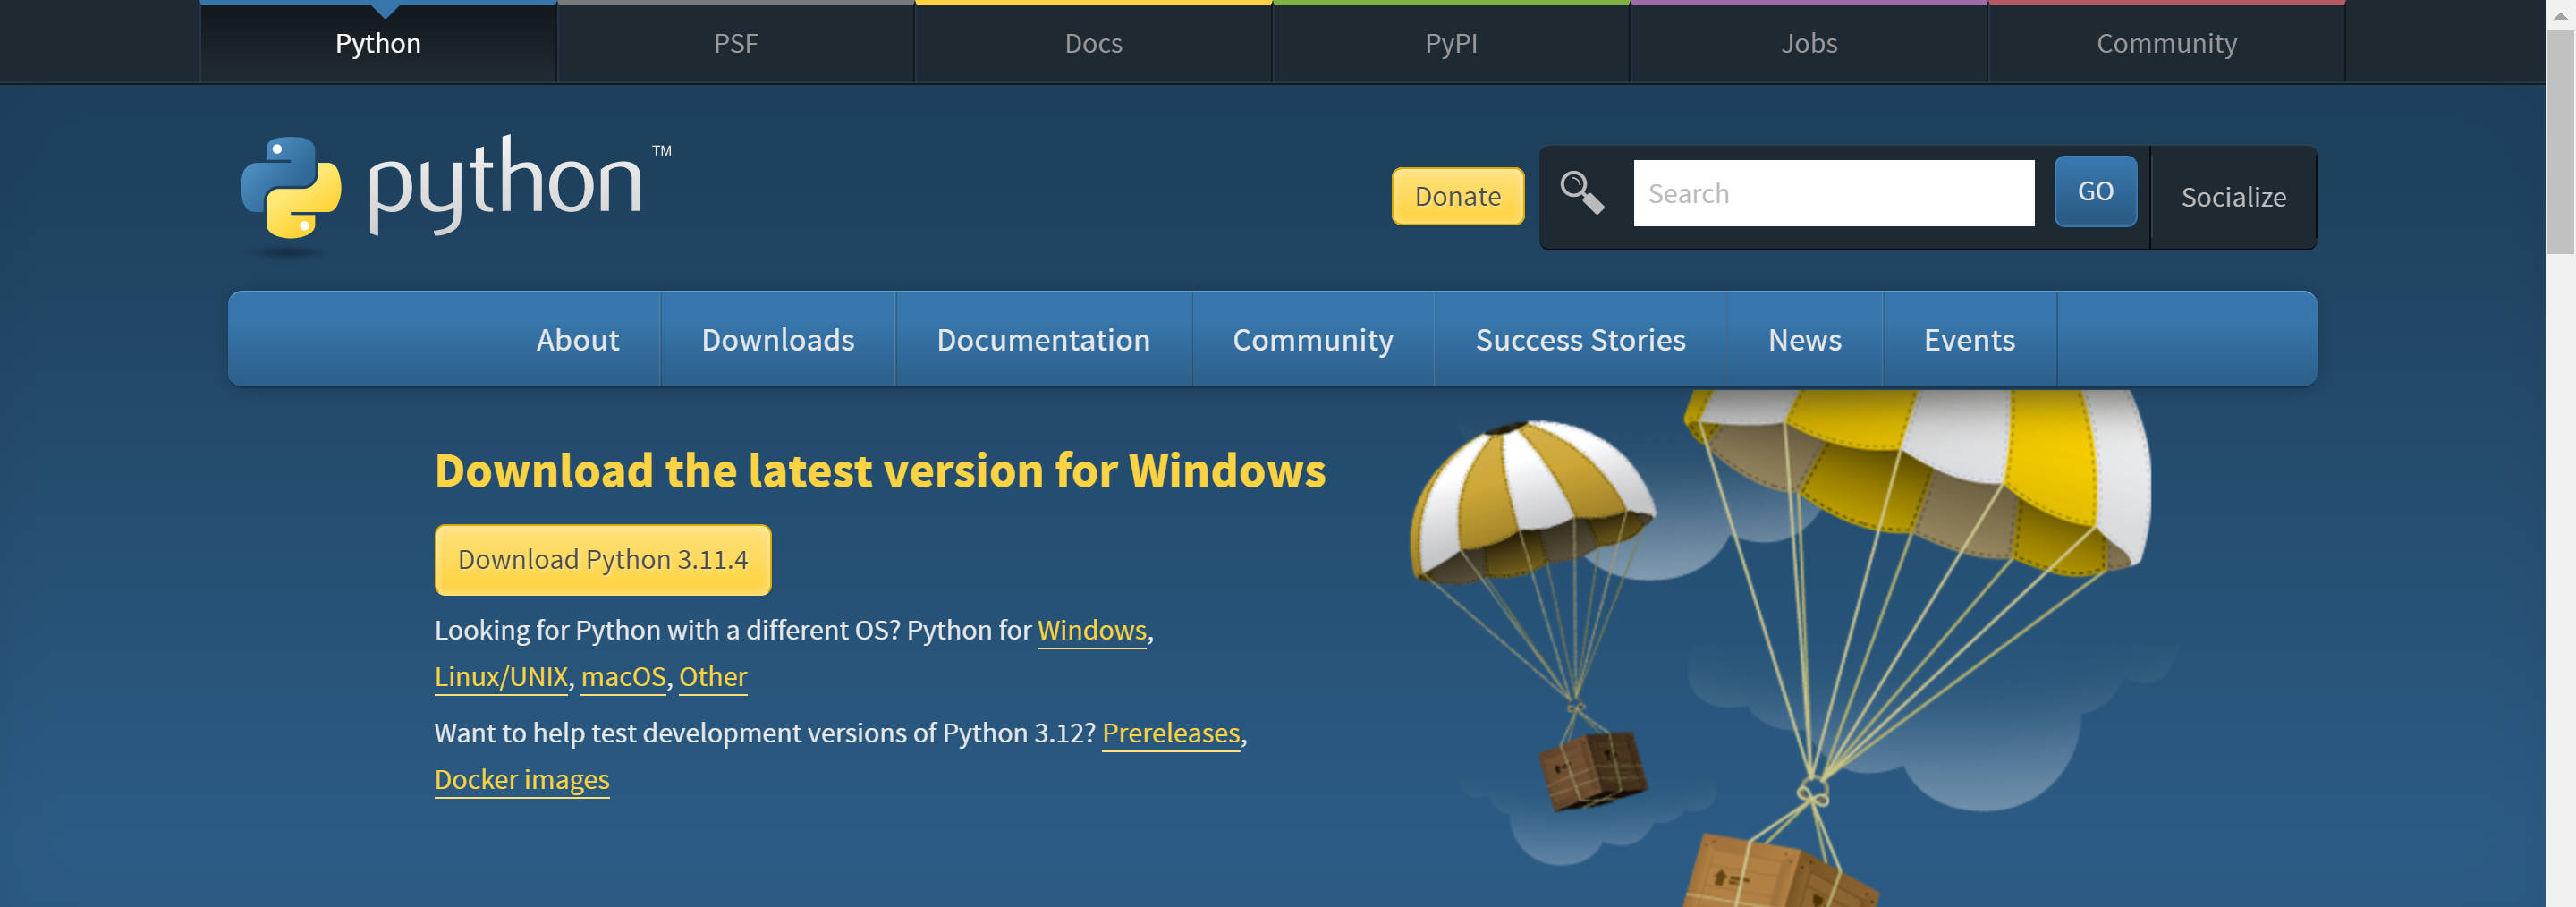
Task: Follow the Linux/UNIX link
Action: pyautogui.click(x=501, y=677)
